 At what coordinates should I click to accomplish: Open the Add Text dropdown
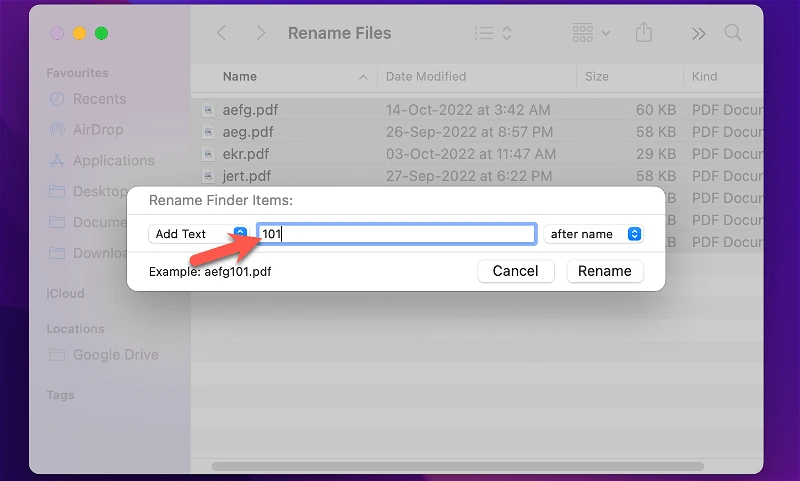pyautogui.click(x=198, y=234)
